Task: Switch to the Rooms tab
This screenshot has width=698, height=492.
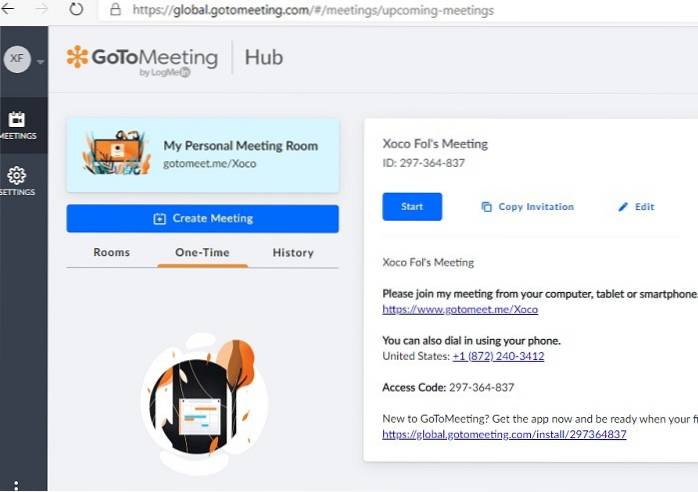Action: click(x=111, y=253)
